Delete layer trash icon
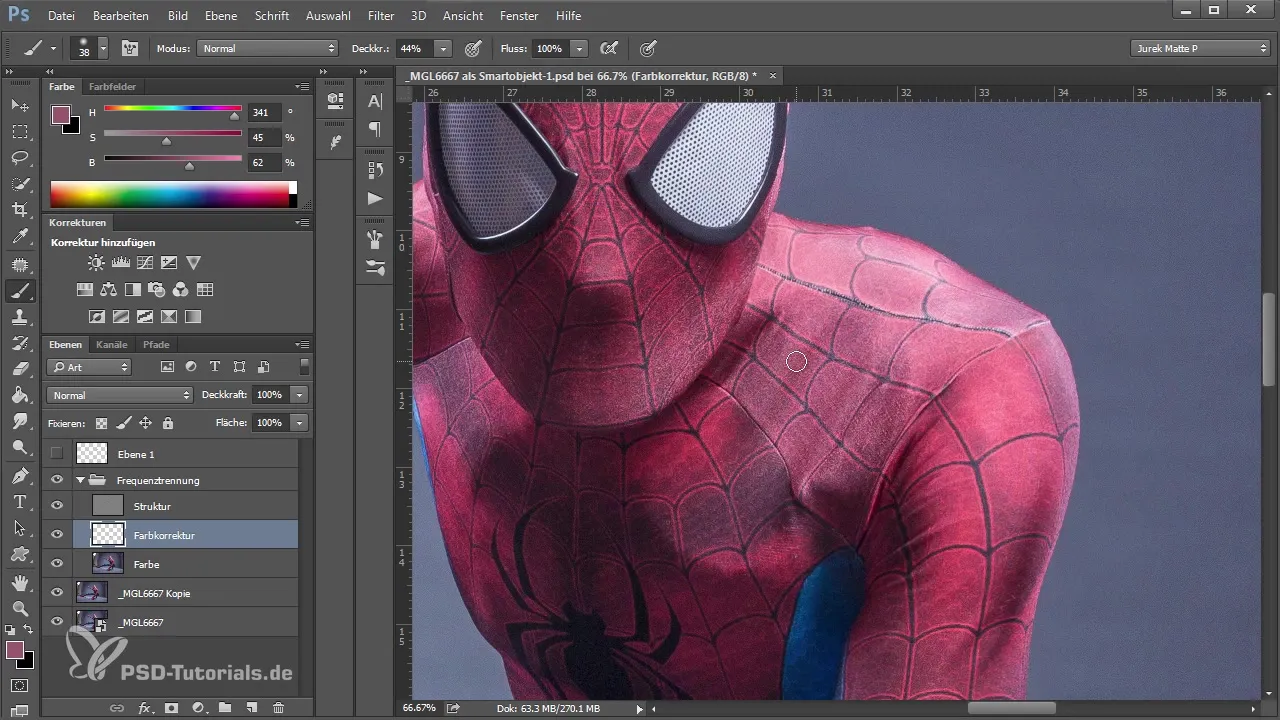Screen dimensions: 1280x720 point(279,708)
